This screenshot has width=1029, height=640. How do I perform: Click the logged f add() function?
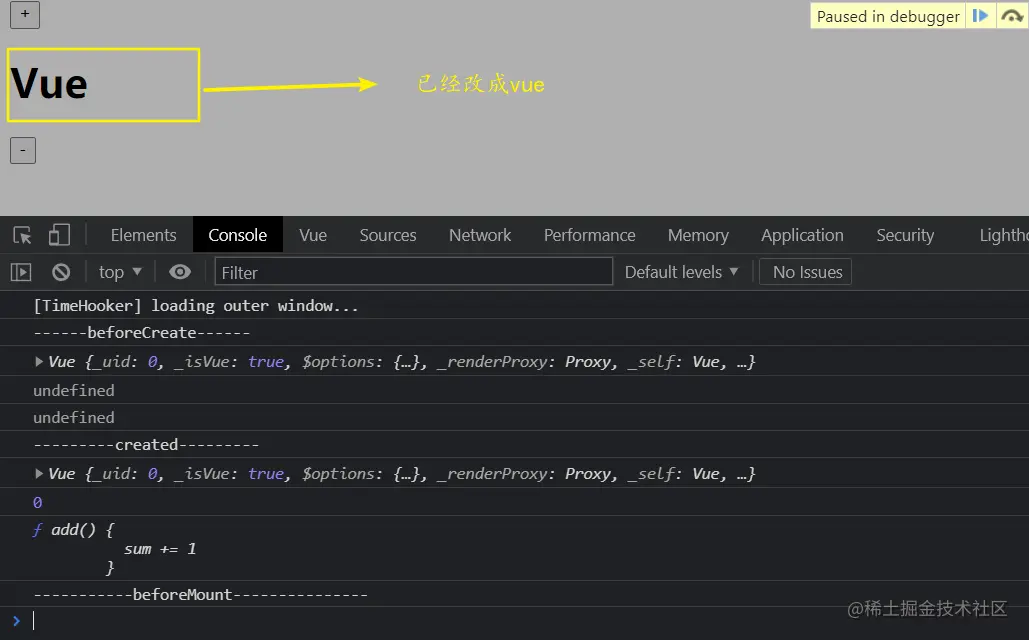click(114, 548)
